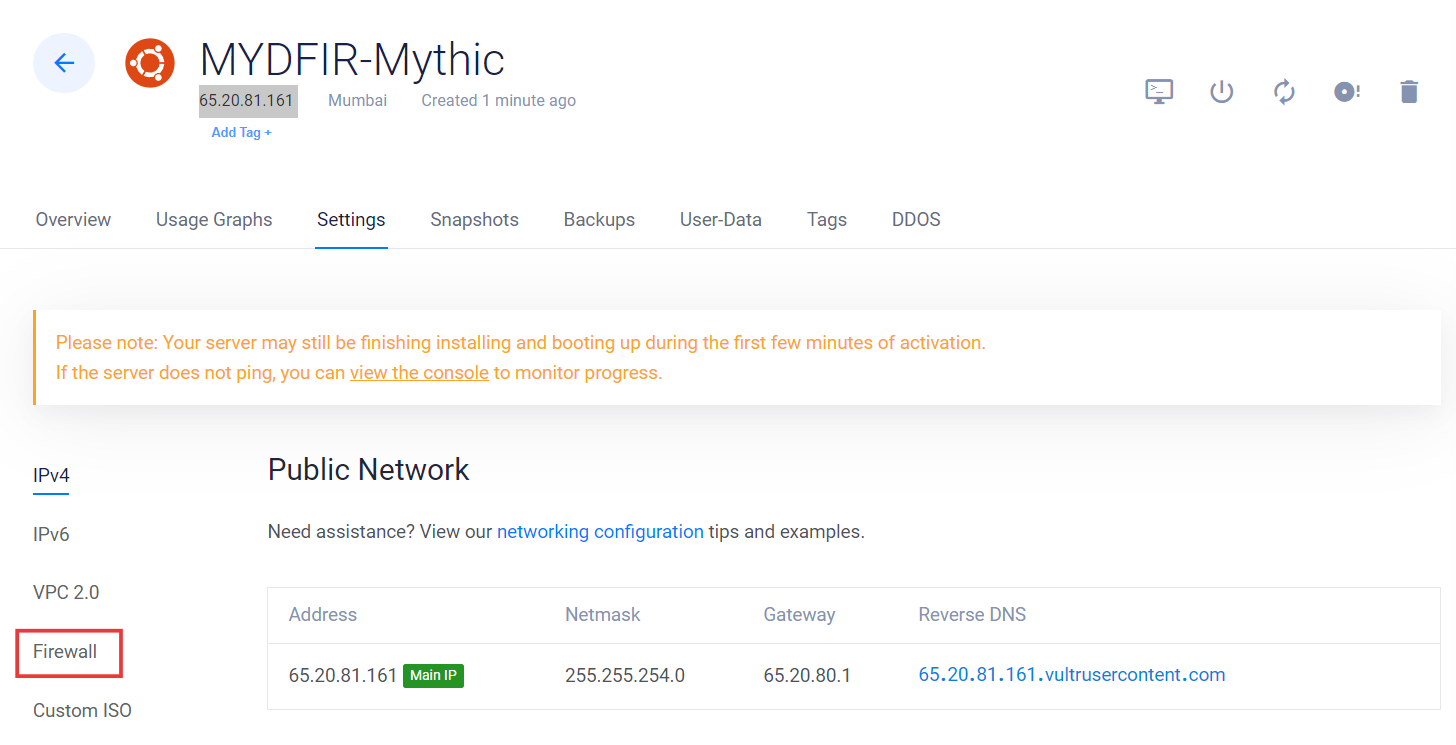Click the Mumbai location text
This screenshot has width=1456, height=745.
357,100
